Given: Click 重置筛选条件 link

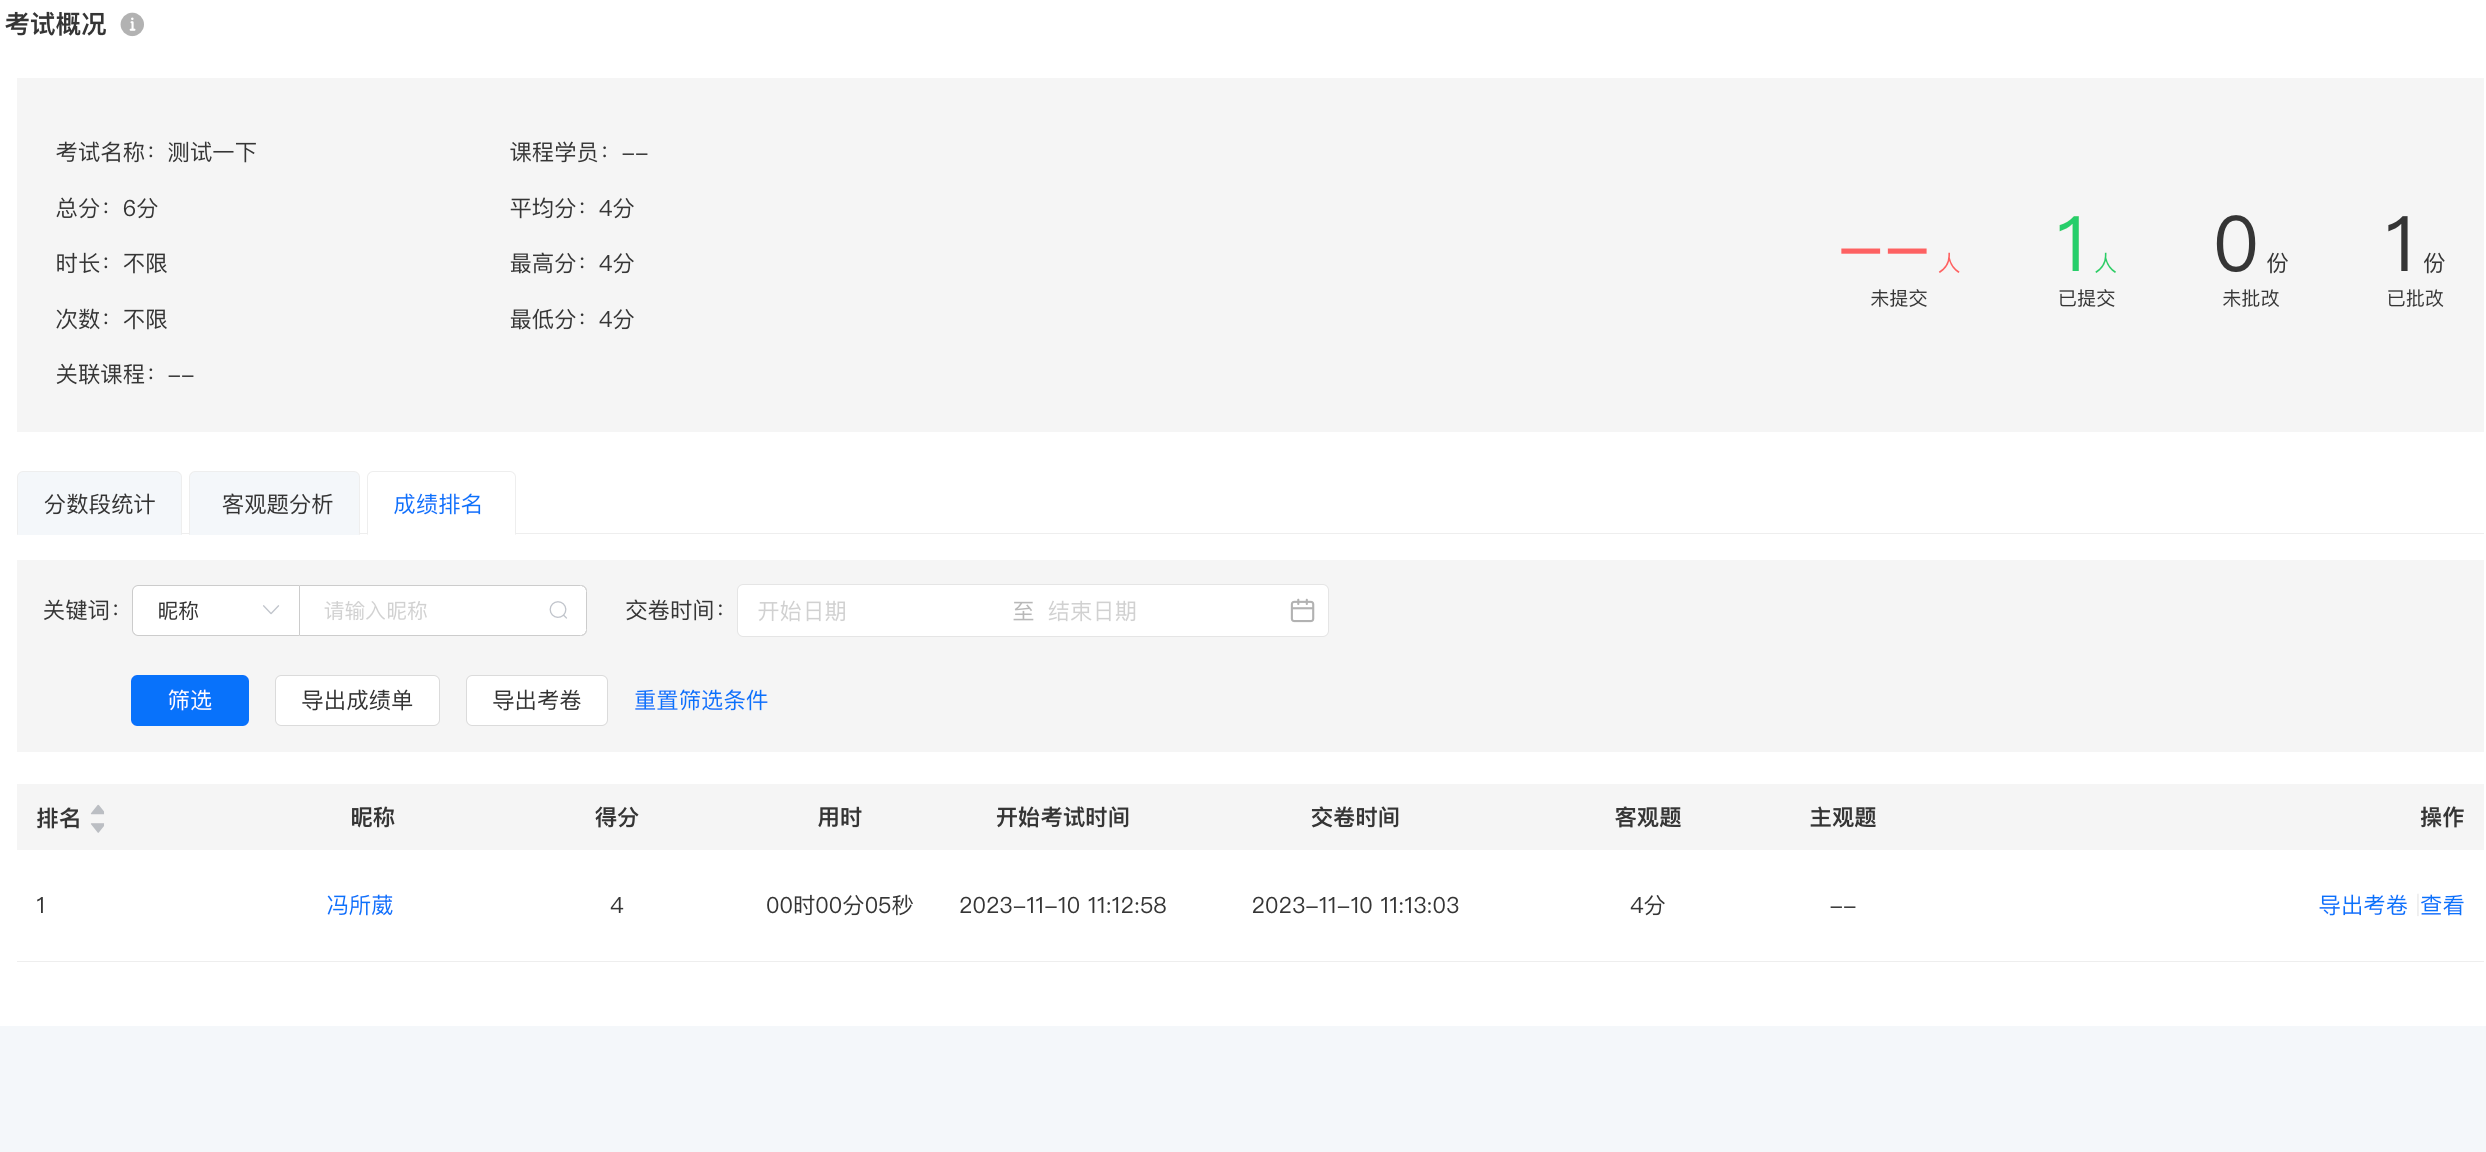Looking at the screenshot, I should pyautogui.click(x=701, y=700).
